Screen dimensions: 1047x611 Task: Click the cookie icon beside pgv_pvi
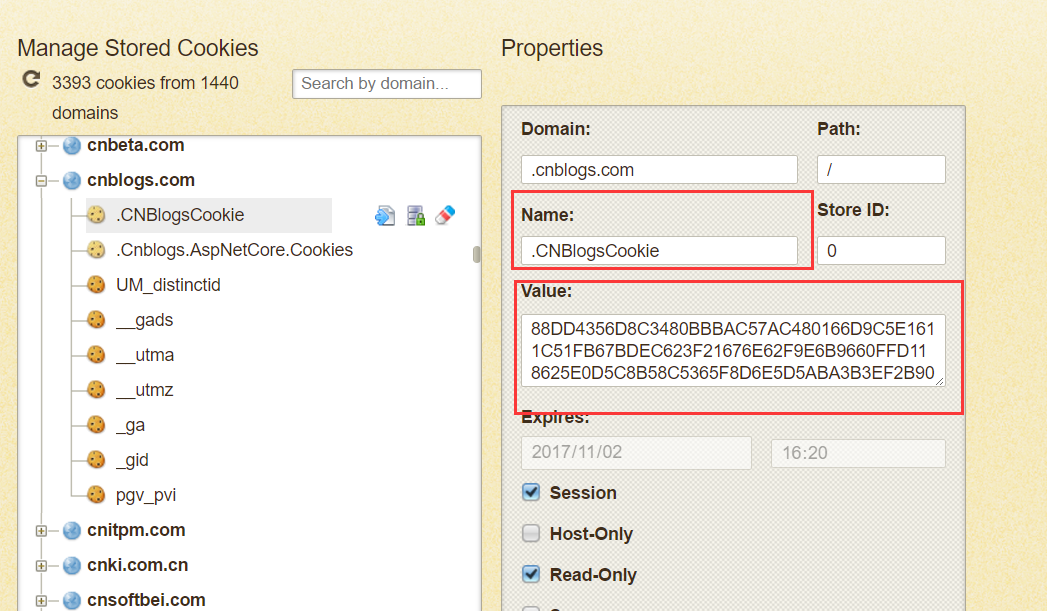[x=96, y=494]
